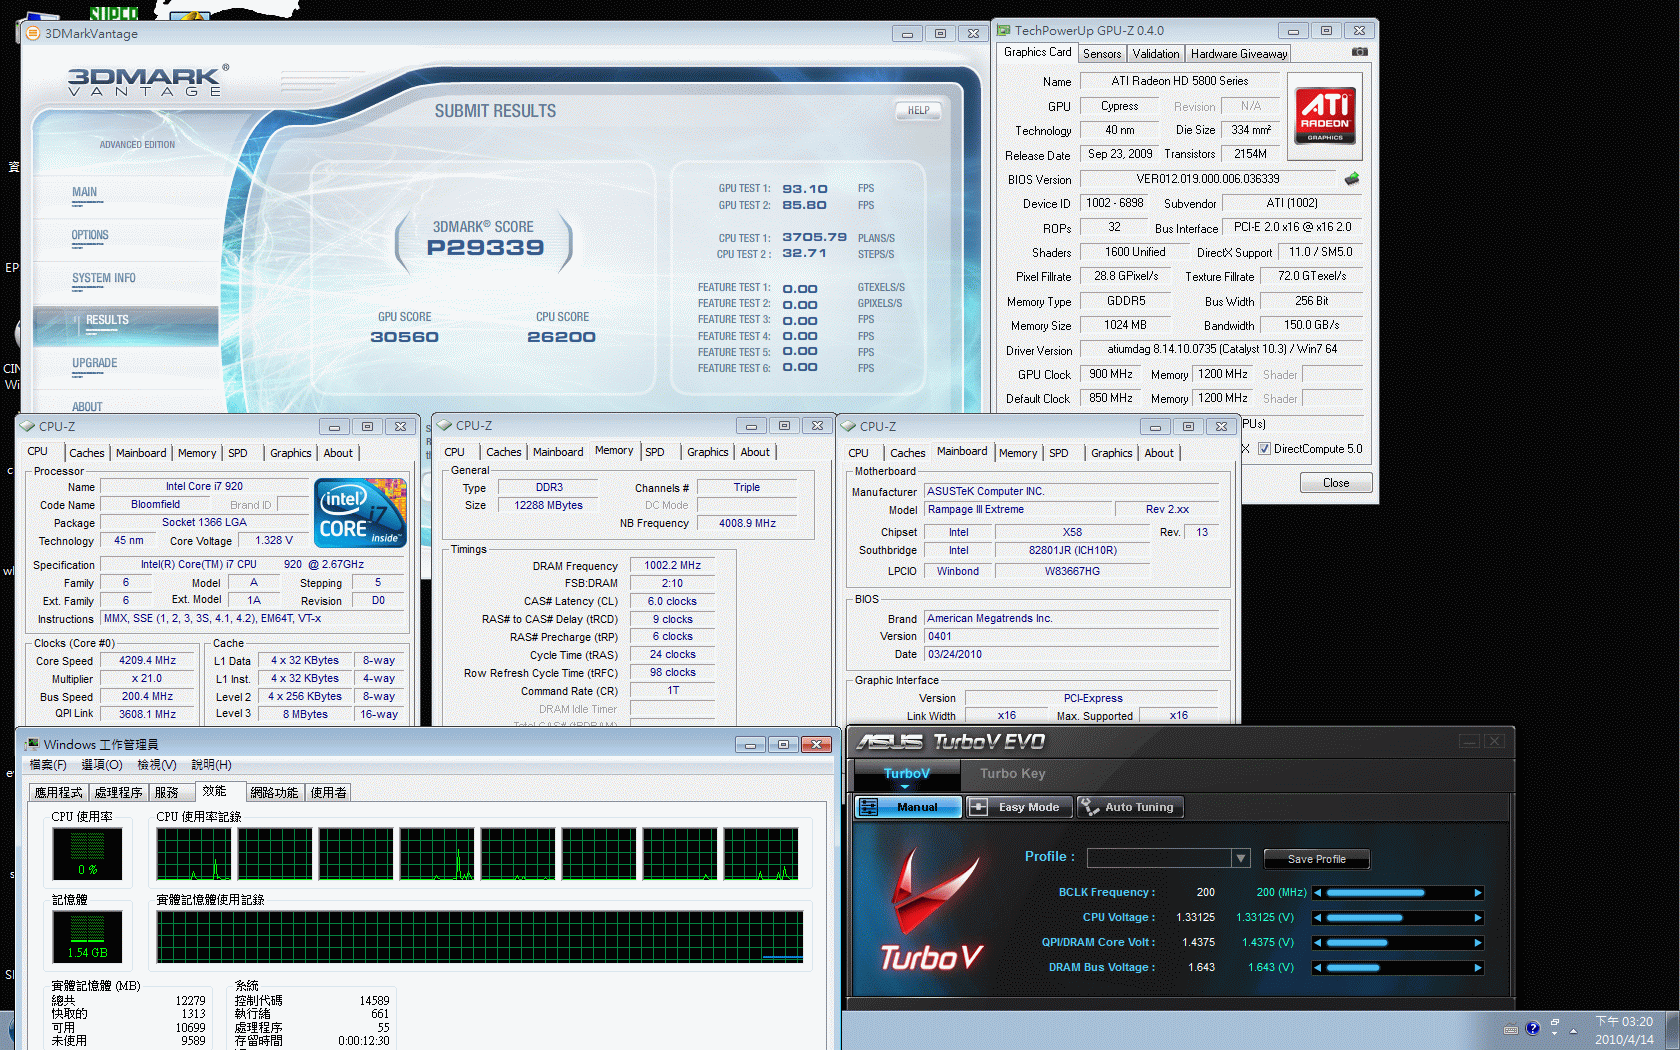Click the GPU-Z Name field ATI Radeon HD 5800
The image size is (1680, 1050).
coord(1180,81)
